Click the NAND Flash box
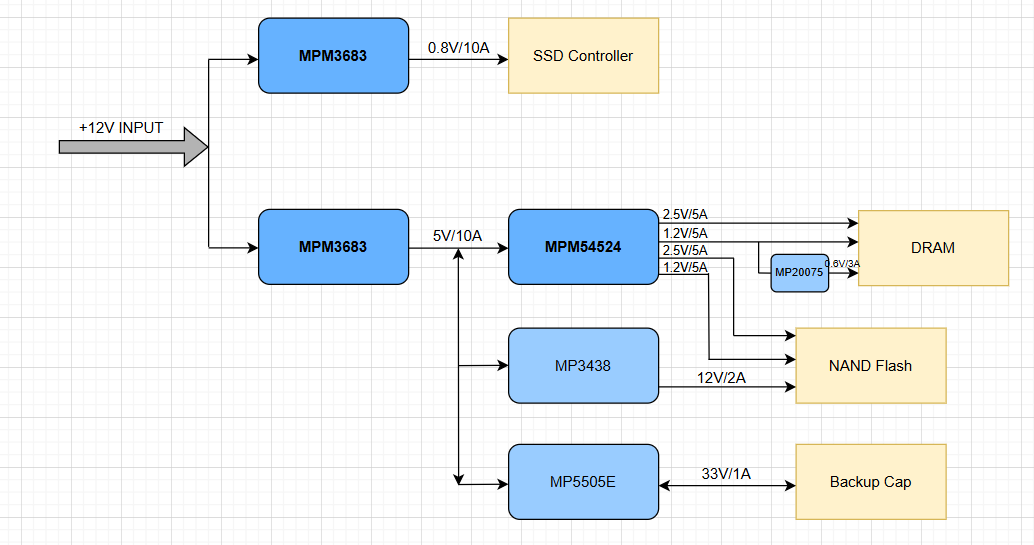The image size is (1034, 545). (x=870, y=366)
